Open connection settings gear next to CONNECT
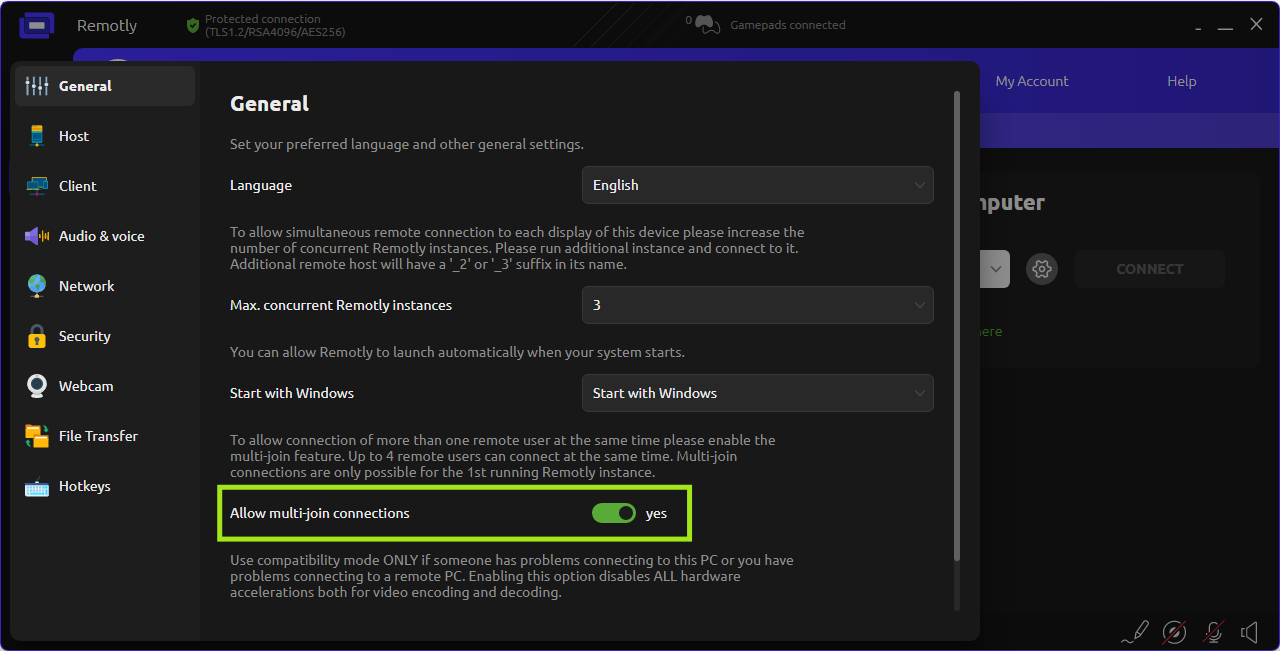This screenshot has width=1280, height=651. click(1042, 269)
